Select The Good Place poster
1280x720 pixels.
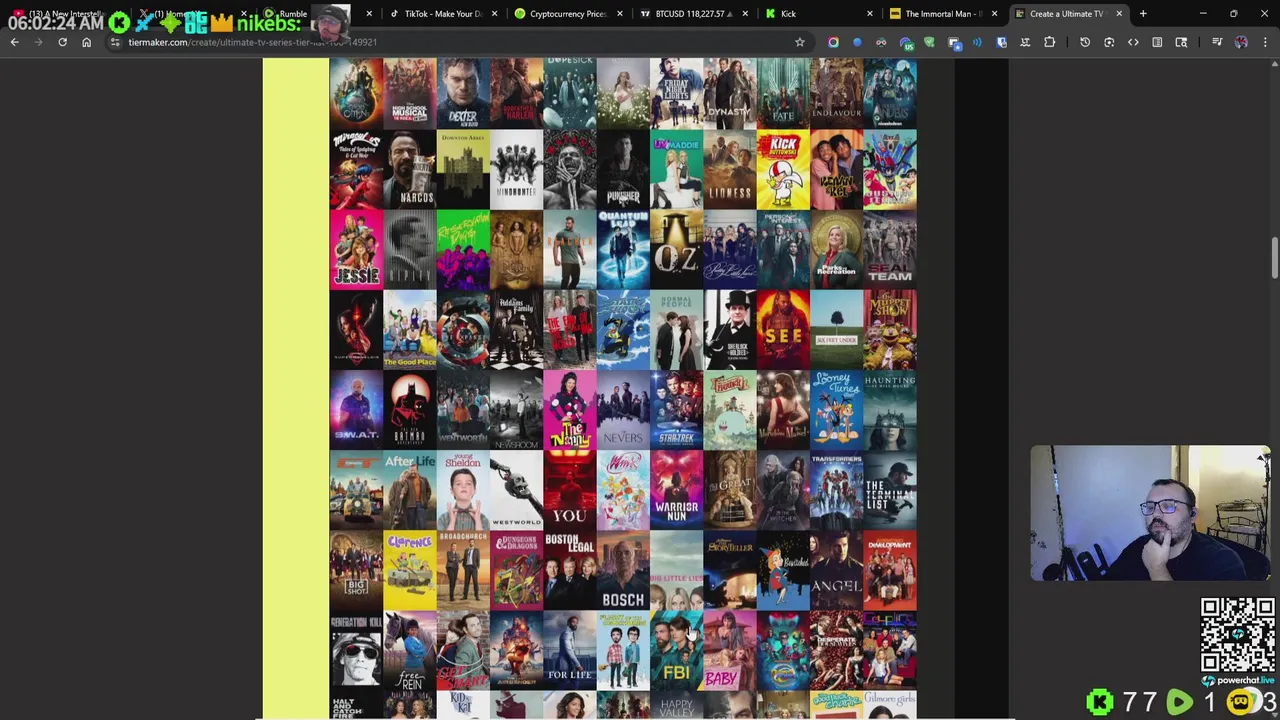pos(410,330)
